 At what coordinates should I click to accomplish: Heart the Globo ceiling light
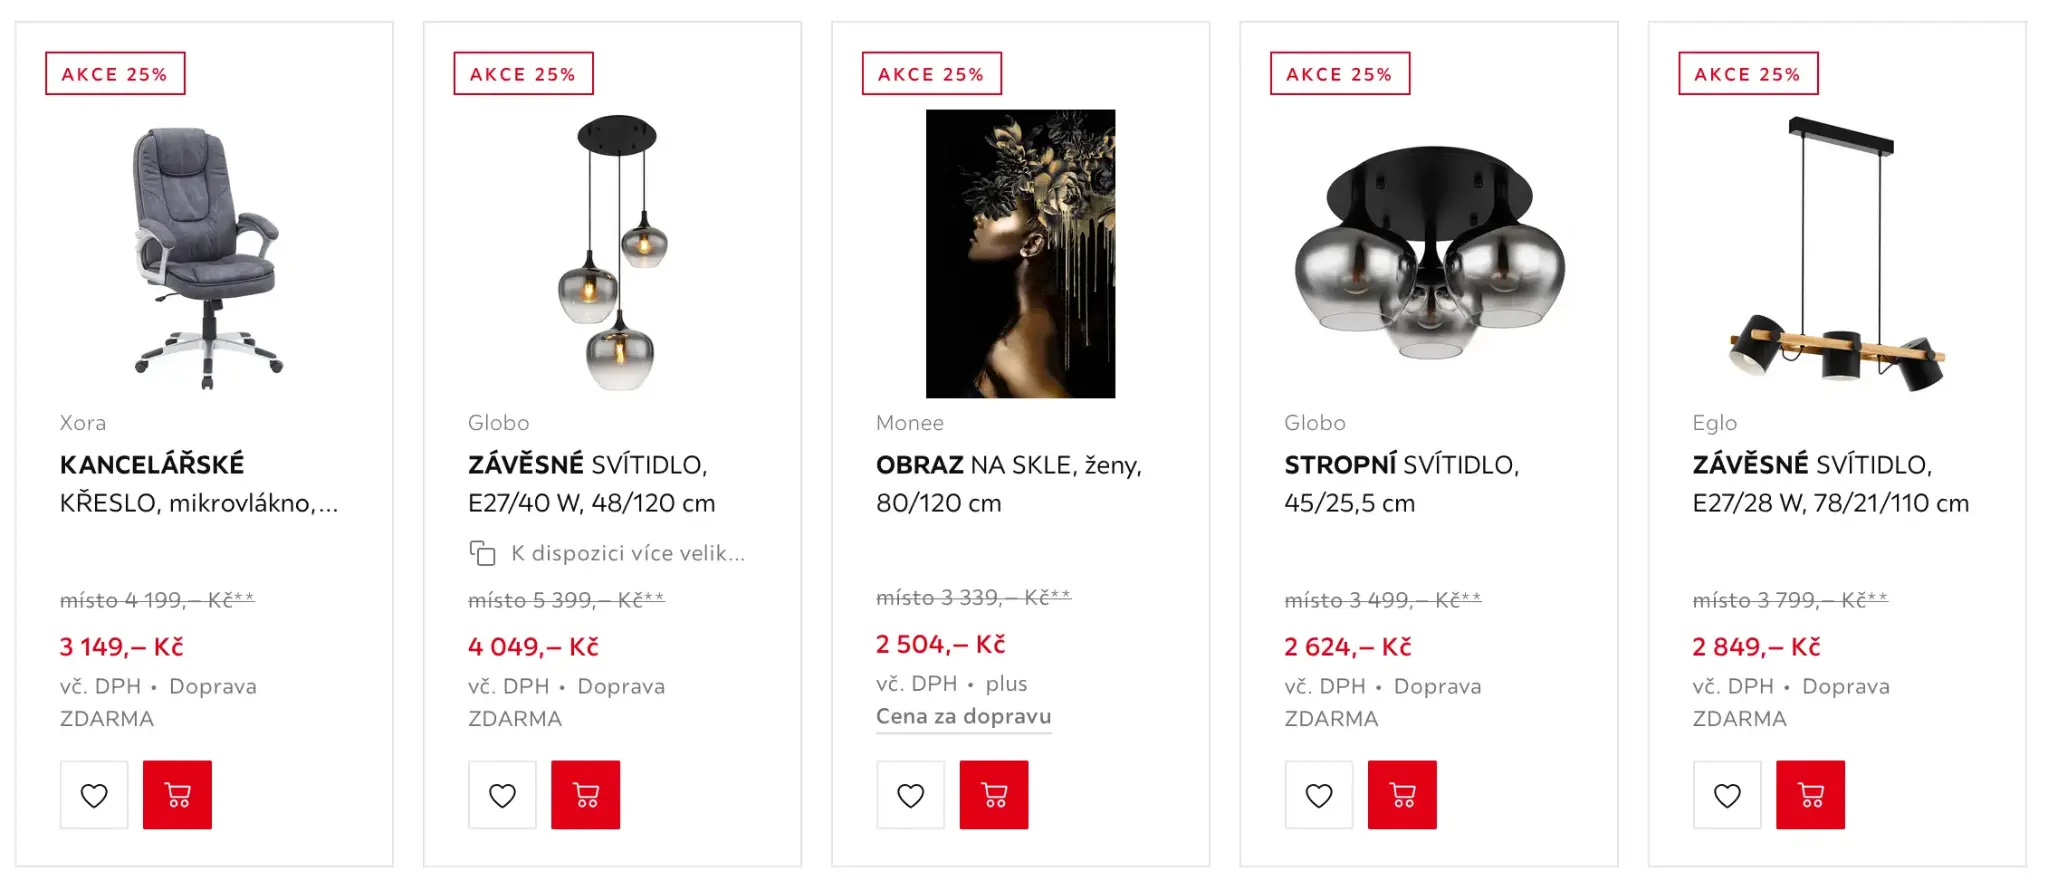[x=1319, y=795]
